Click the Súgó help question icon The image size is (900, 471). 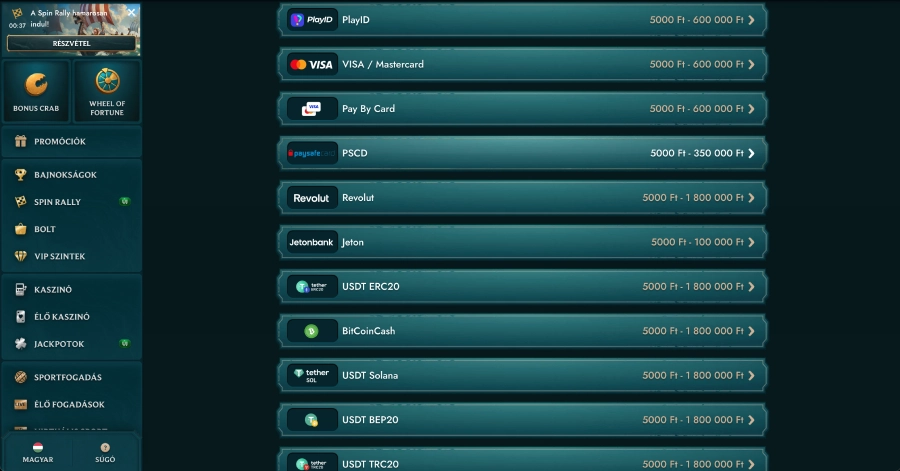click(105, 447)
